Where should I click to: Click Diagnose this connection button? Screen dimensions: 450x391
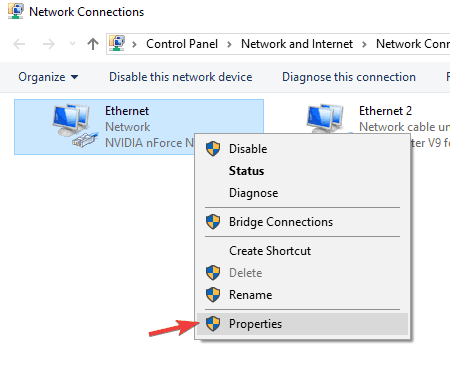pyautogui.click(x=349, y=77)
